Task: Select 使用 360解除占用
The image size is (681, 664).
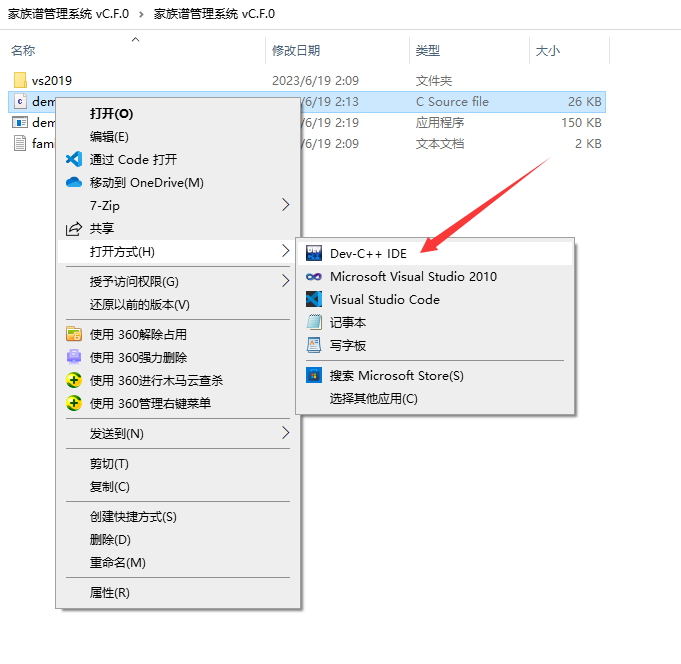Action: point(178,334)
